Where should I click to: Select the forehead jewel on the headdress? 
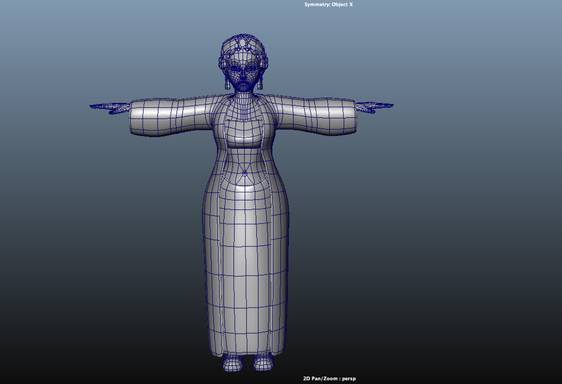(243, 43)
